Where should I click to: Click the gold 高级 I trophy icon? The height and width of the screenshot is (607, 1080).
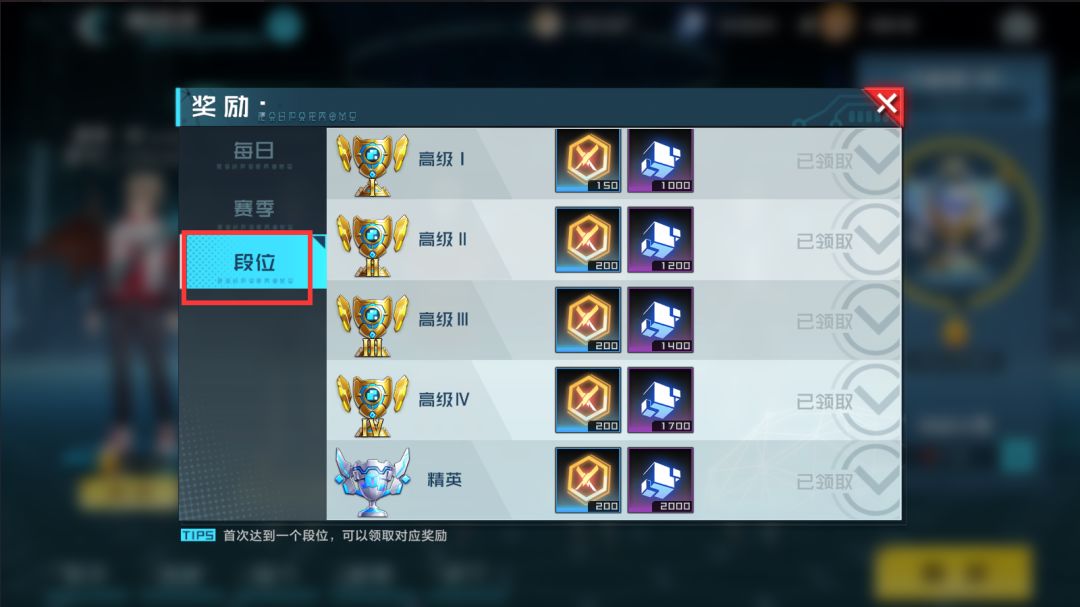(x=372, y=165)
